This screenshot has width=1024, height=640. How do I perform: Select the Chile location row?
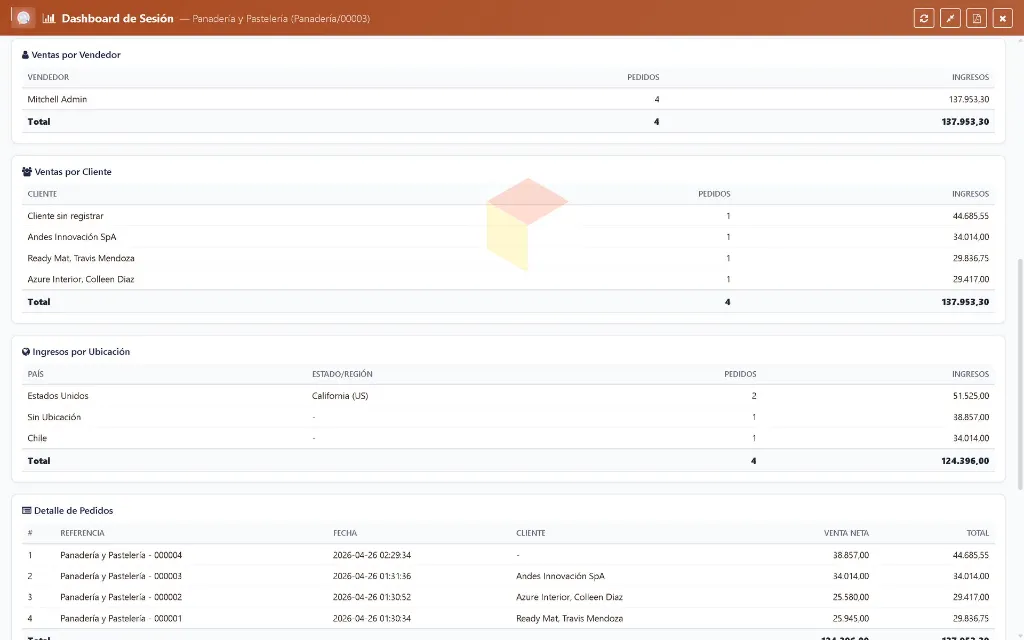click(508, 438)
